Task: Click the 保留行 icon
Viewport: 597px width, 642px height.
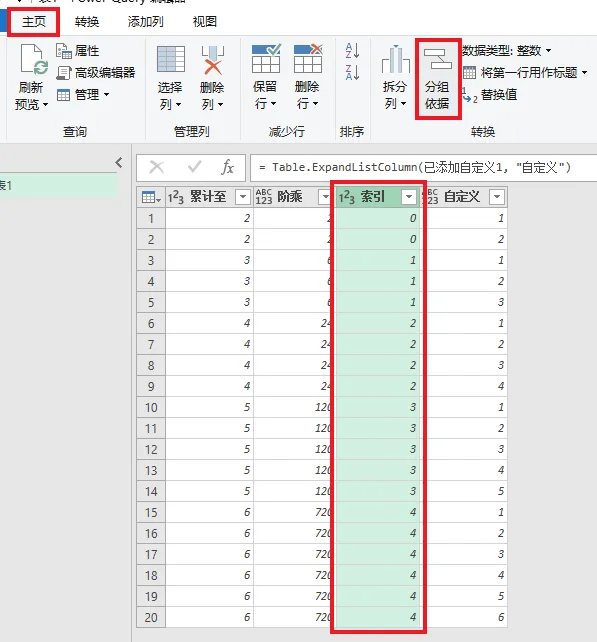Action: pos(266,59)
